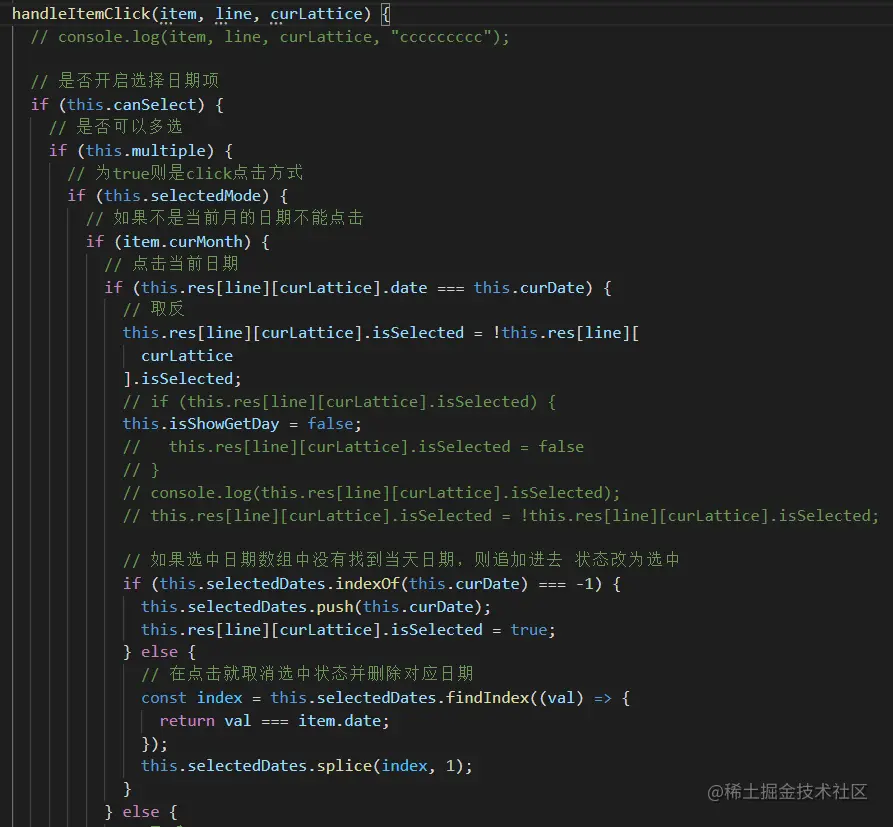Place cursor on the "ccccccccc" string
This screenshot has width=893, height=827.
tap(441, 37)
